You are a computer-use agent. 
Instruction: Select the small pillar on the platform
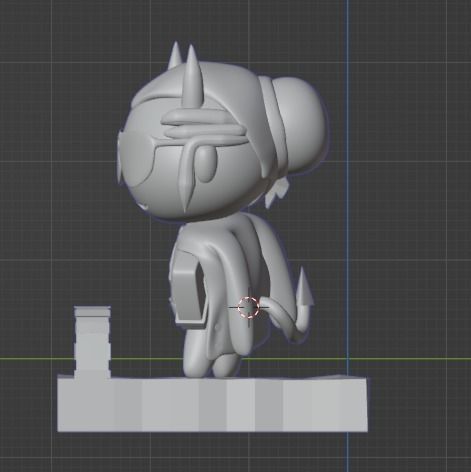[92, 342]
